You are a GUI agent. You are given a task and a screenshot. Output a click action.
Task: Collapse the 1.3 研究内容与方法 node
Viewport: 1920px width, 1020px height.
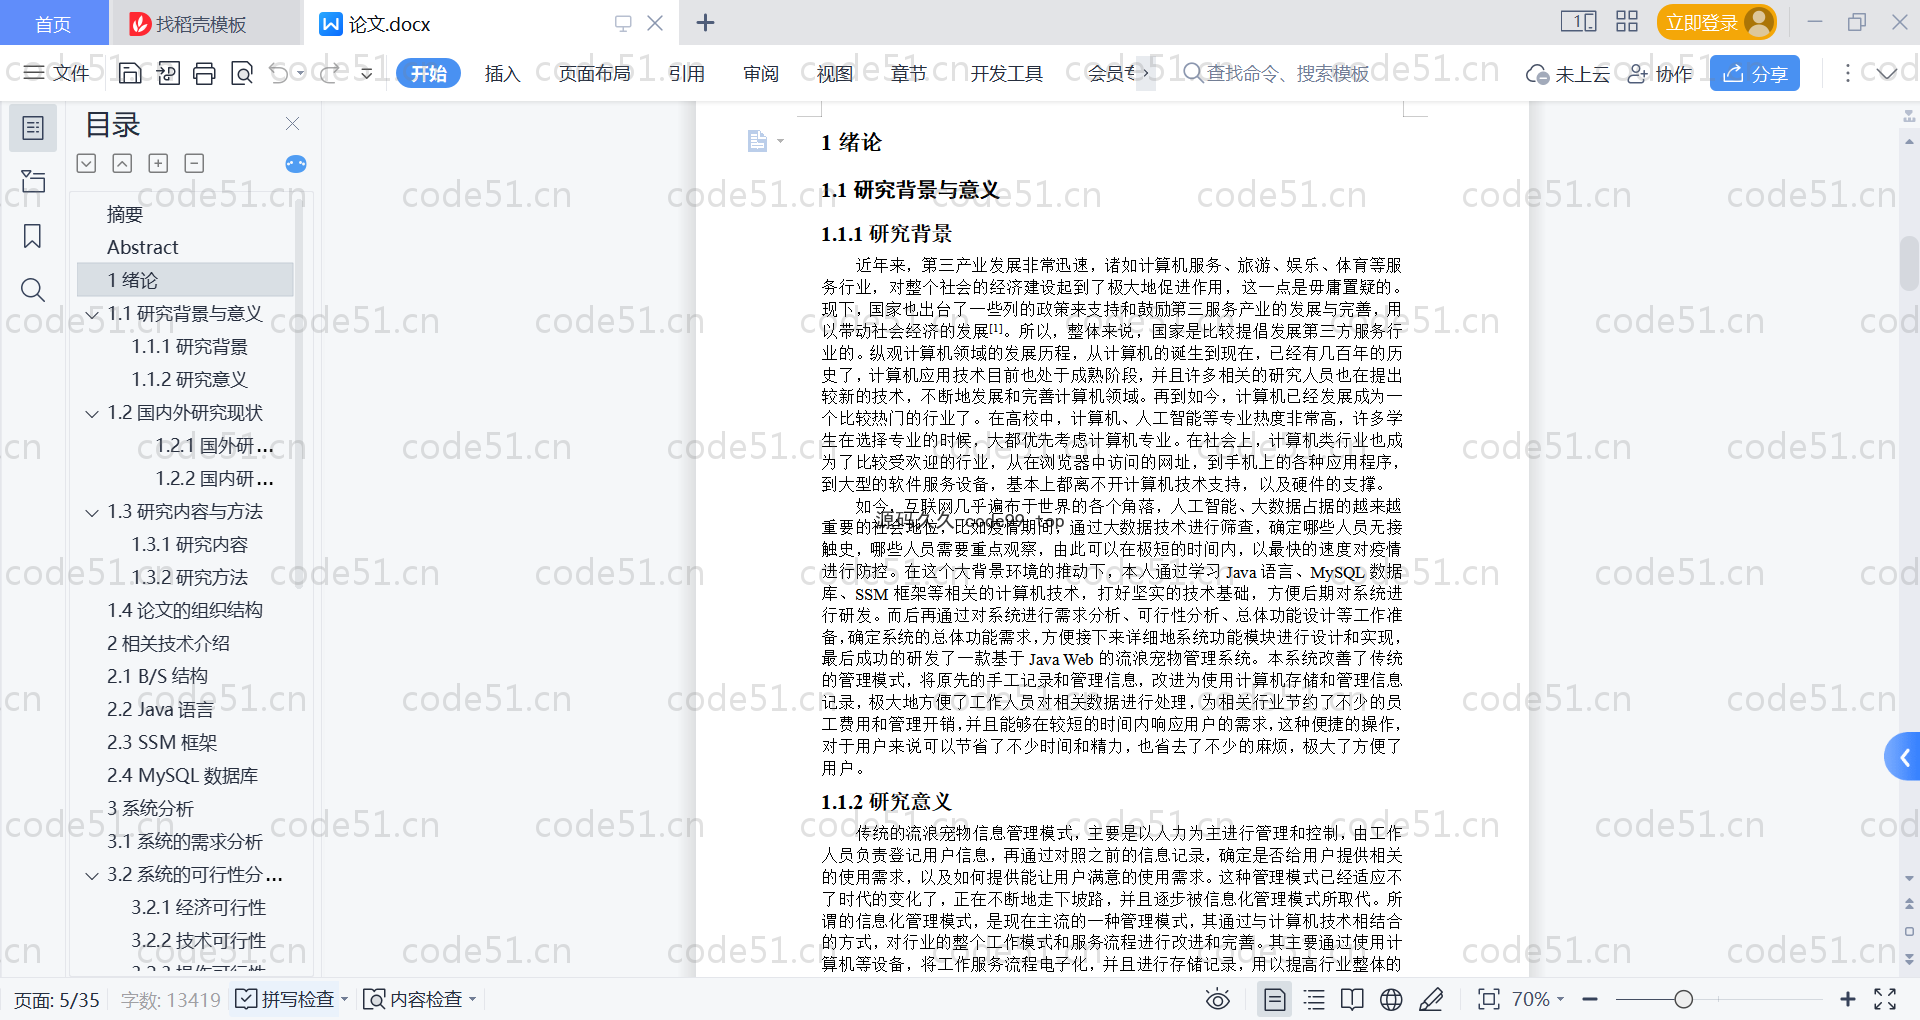coord(92,512)
